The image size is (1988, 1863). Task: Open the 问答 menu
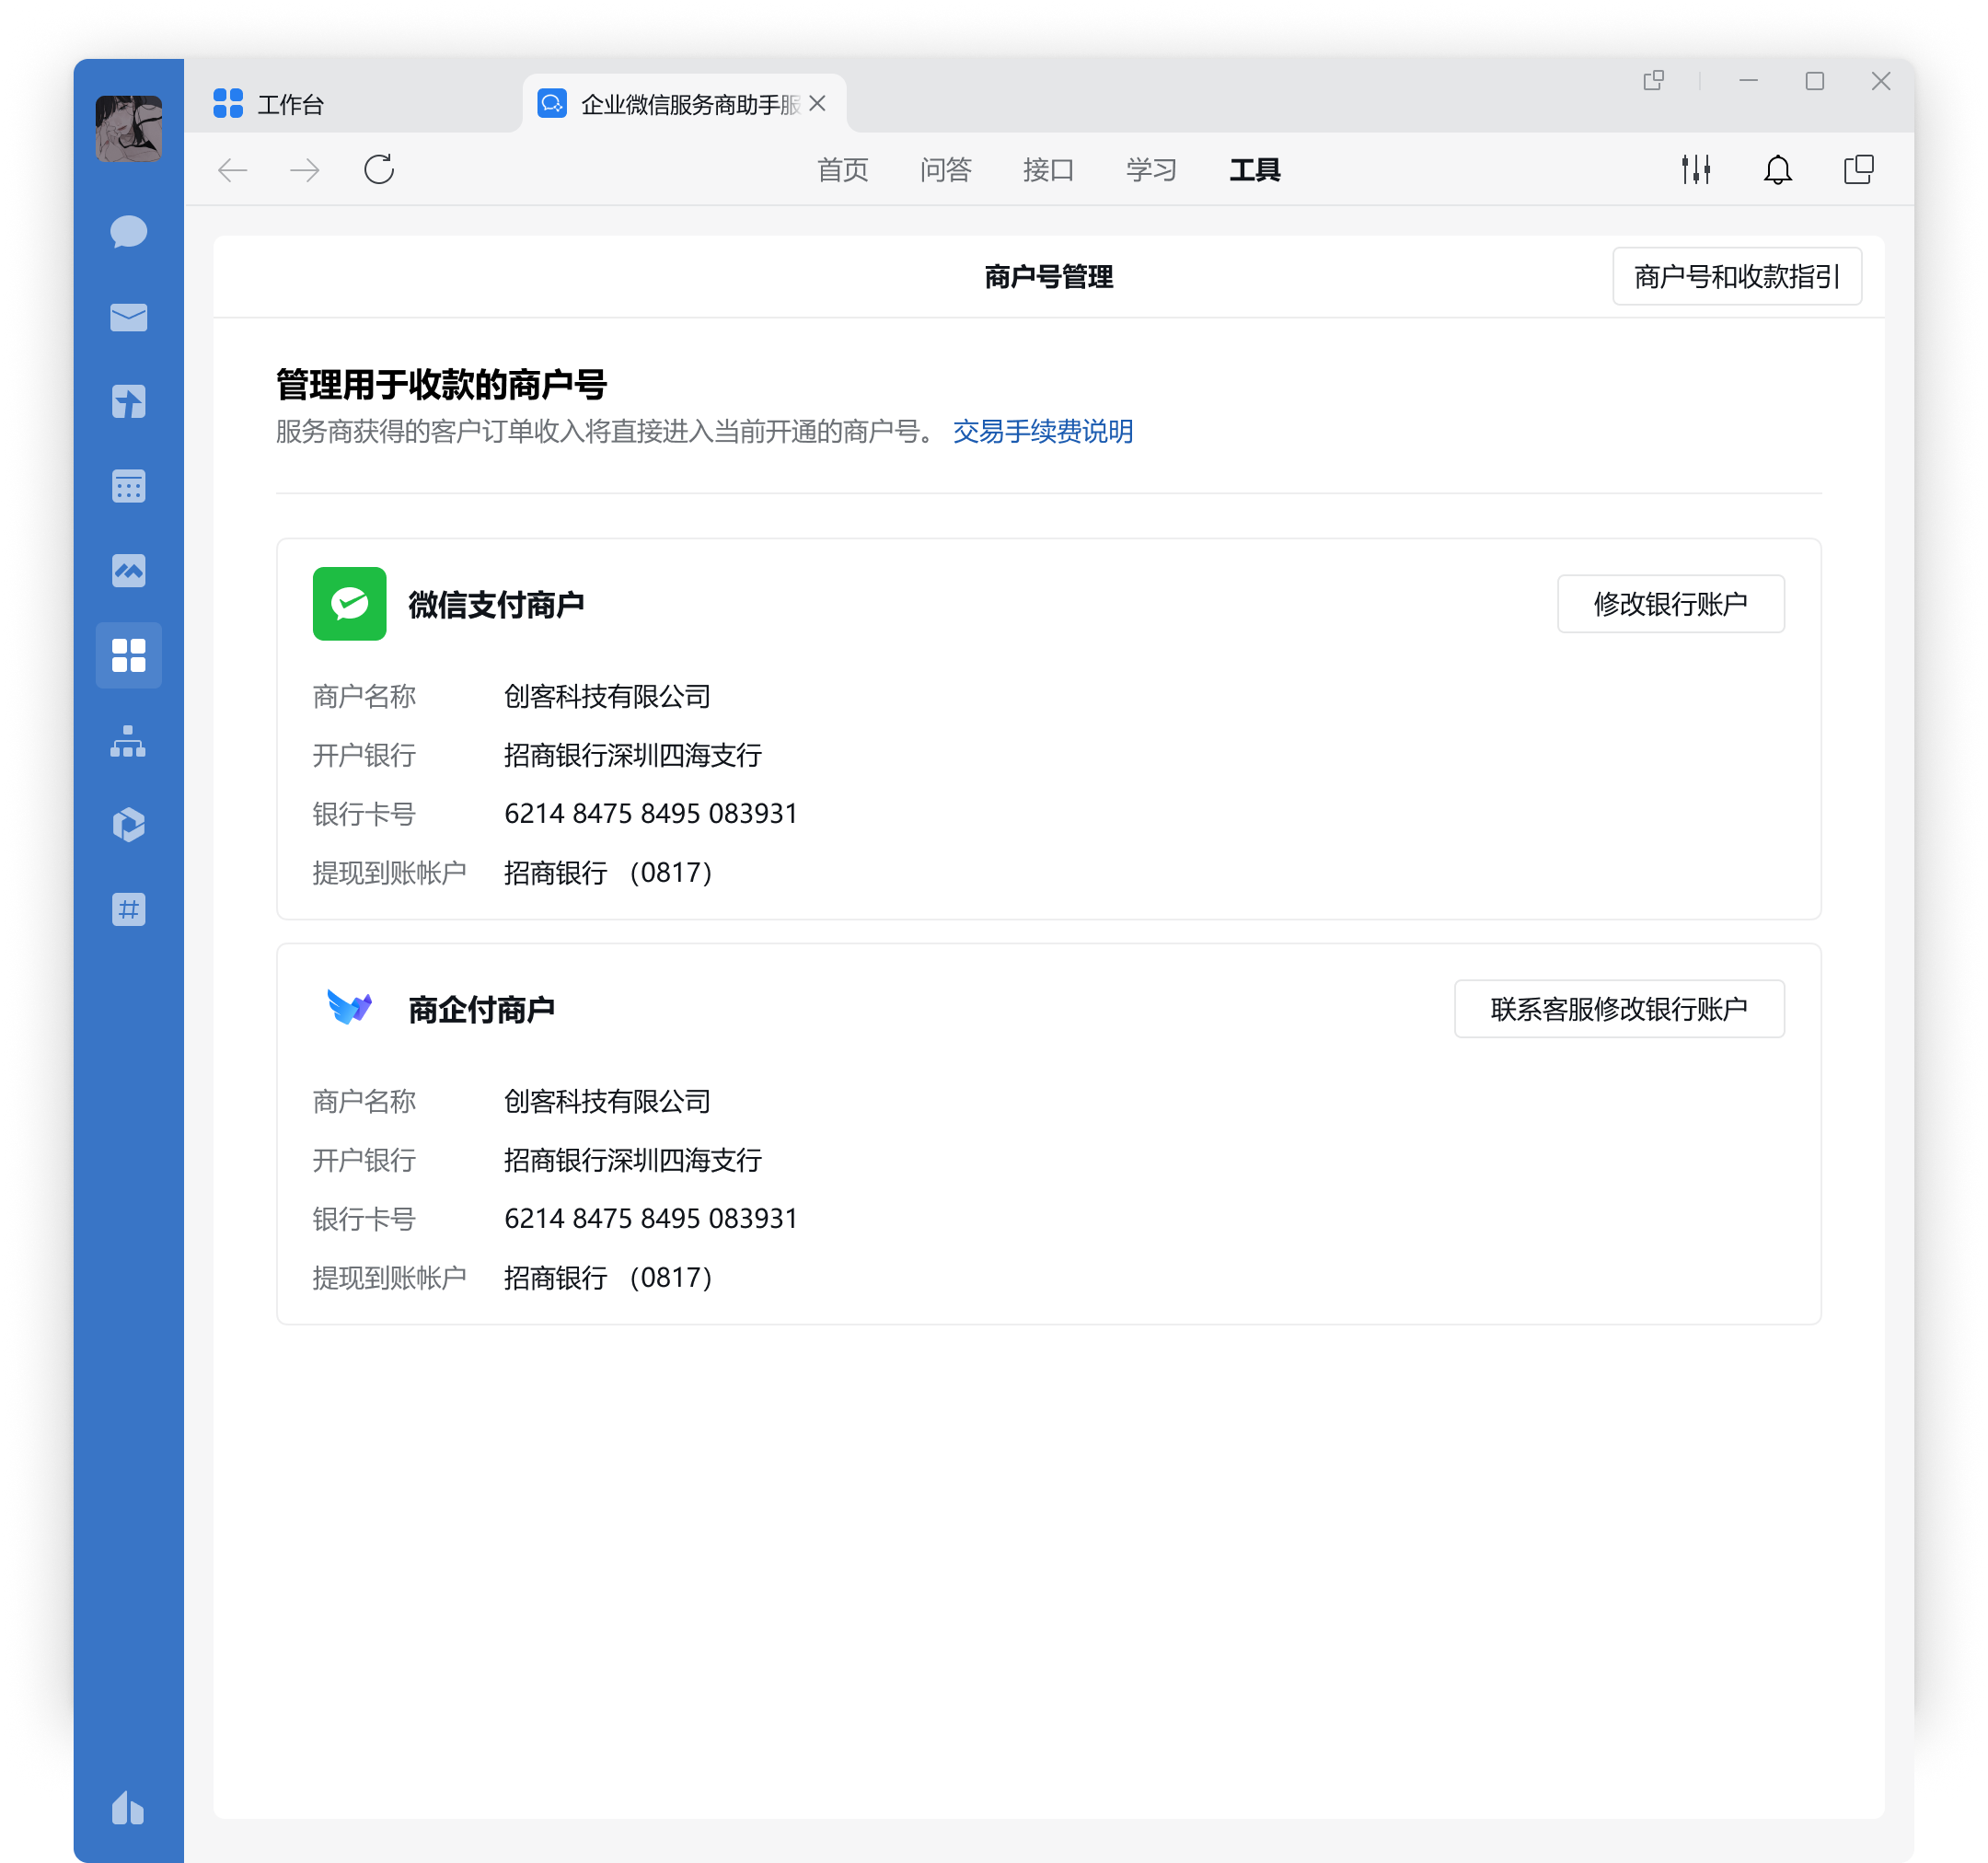945,170
